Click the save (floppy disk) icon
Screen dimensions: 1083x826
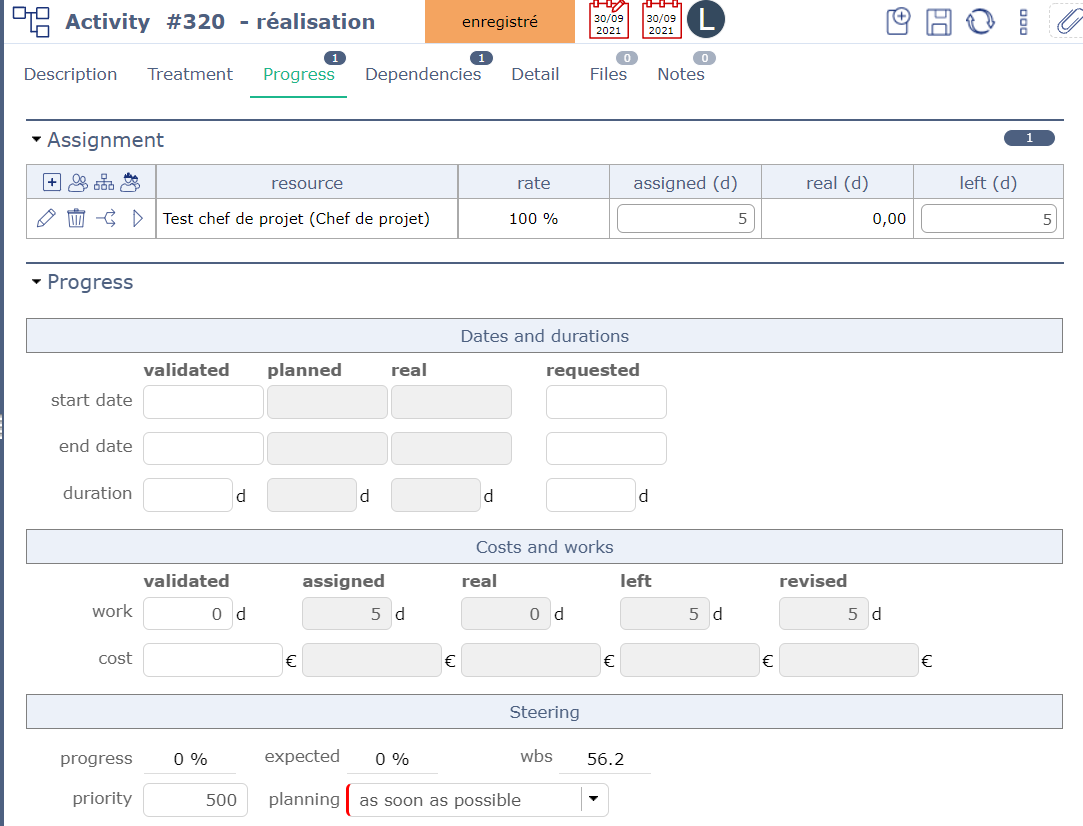point(938,22)
